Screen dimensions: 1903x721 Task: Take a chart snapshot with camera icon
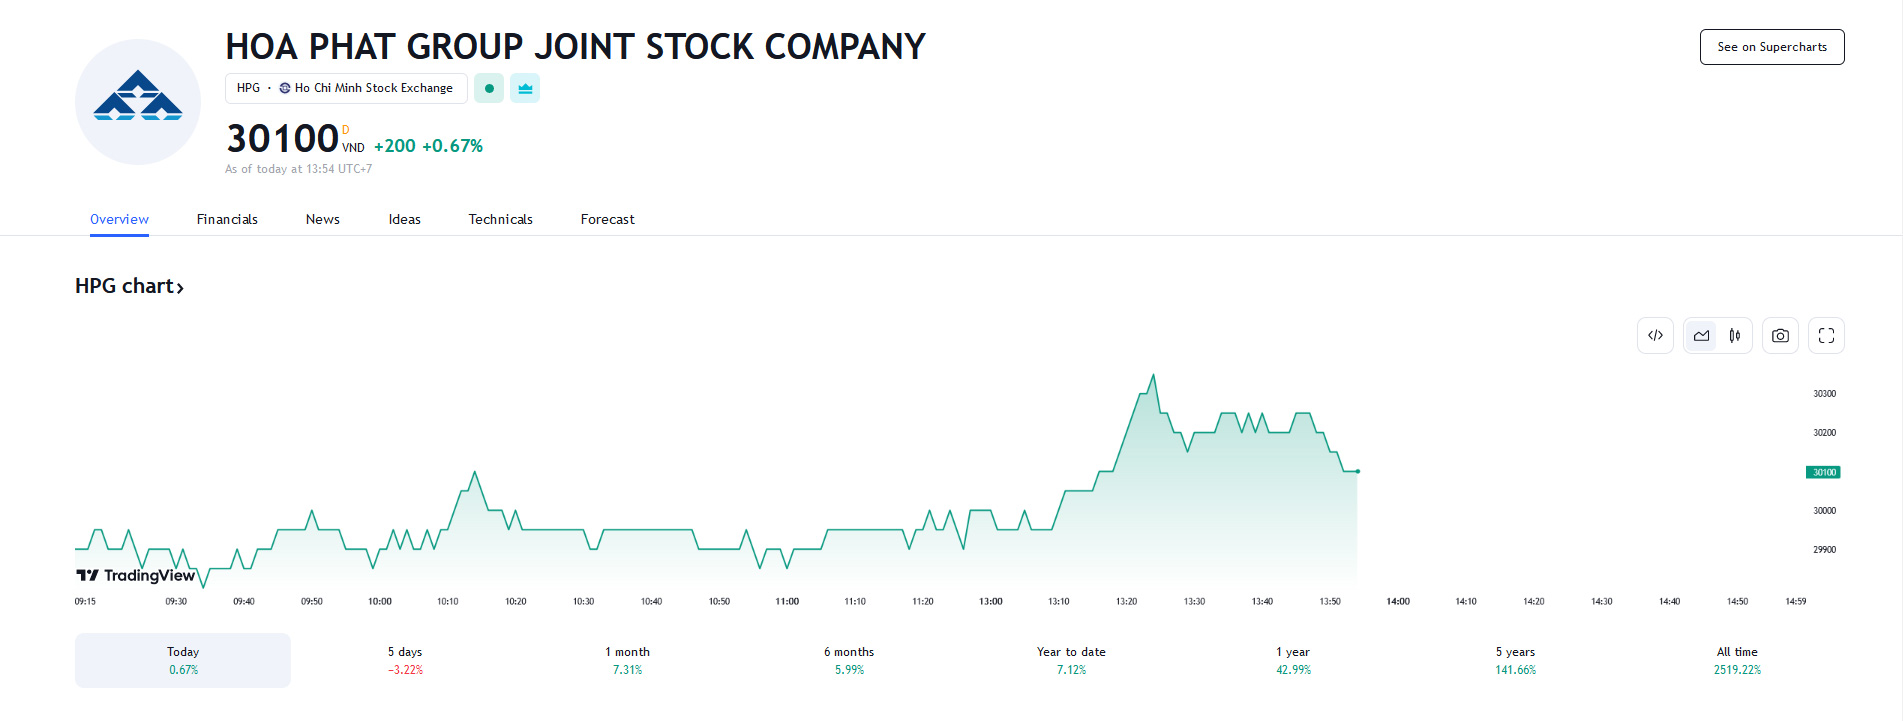[x=1780, y=336]
